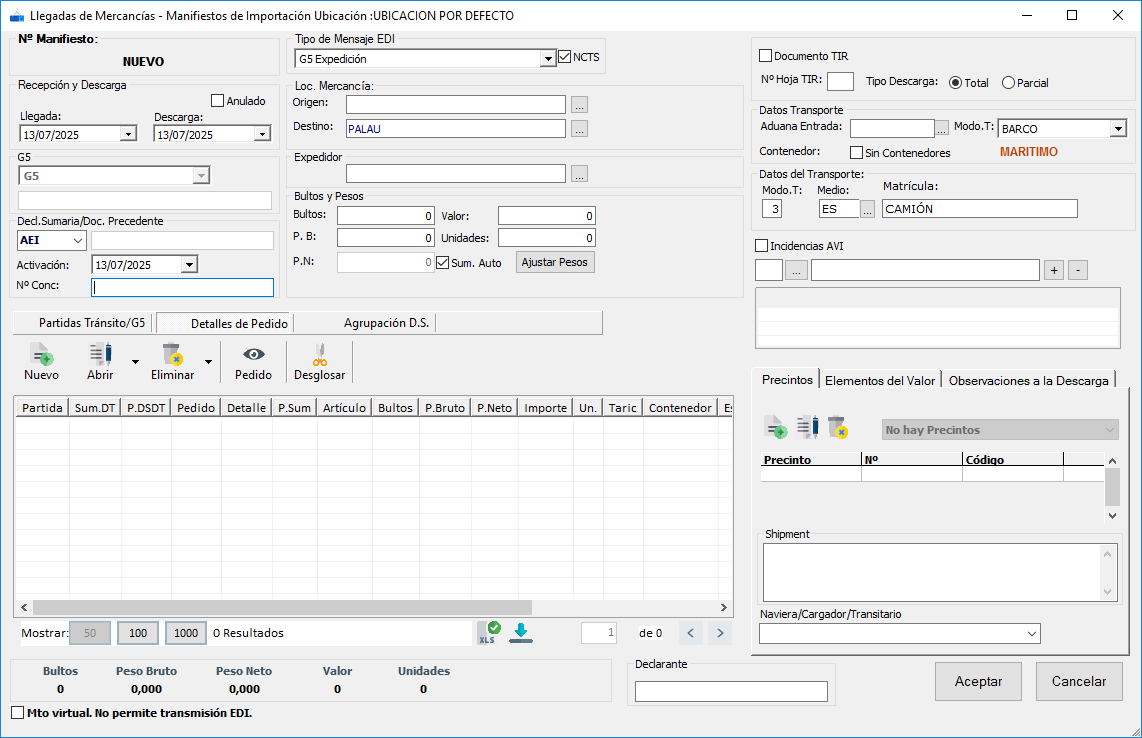The height and width of the screenshot is (738, 1142).
Task: Uncheck the NCTS checkbox
Action: (565, 57)
